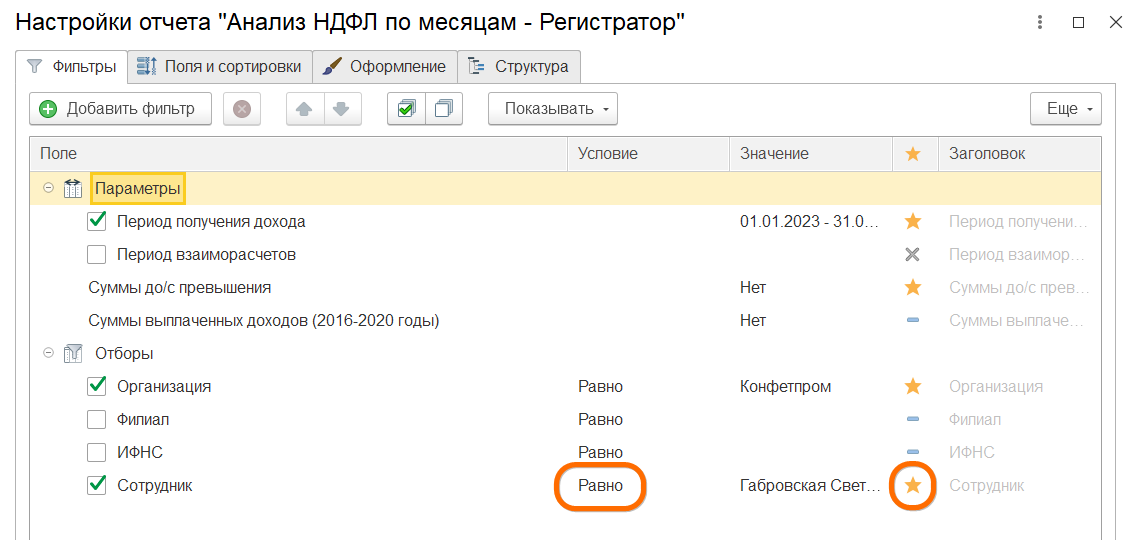Switch to Поля и сортировки tab
Image resolution: width=1140 pixels, height=540 pixels.
(220, 67)
